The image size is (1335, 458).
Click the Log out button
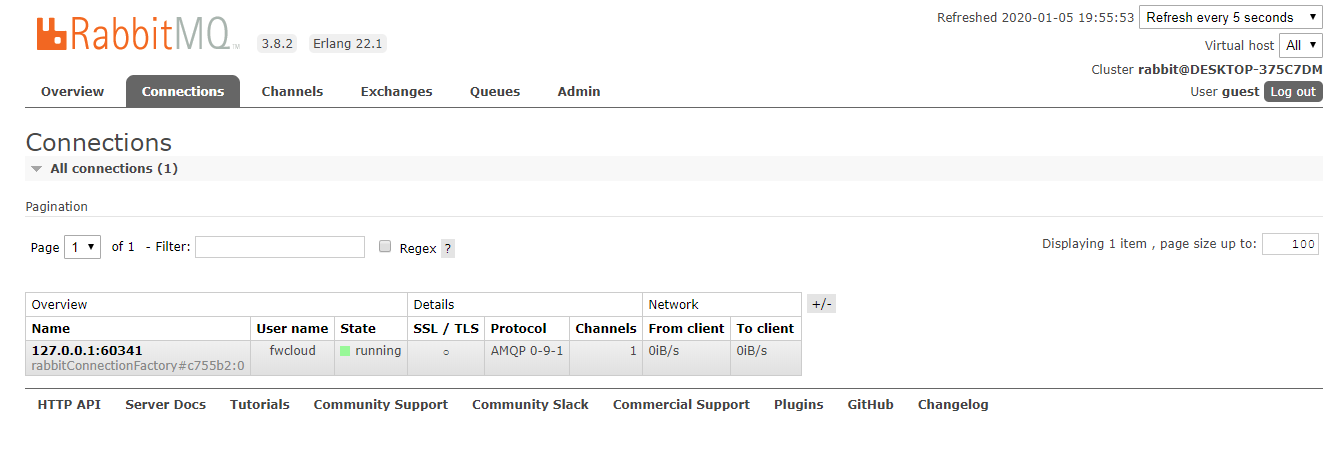pyautogui.click(x=1293, y=91)
